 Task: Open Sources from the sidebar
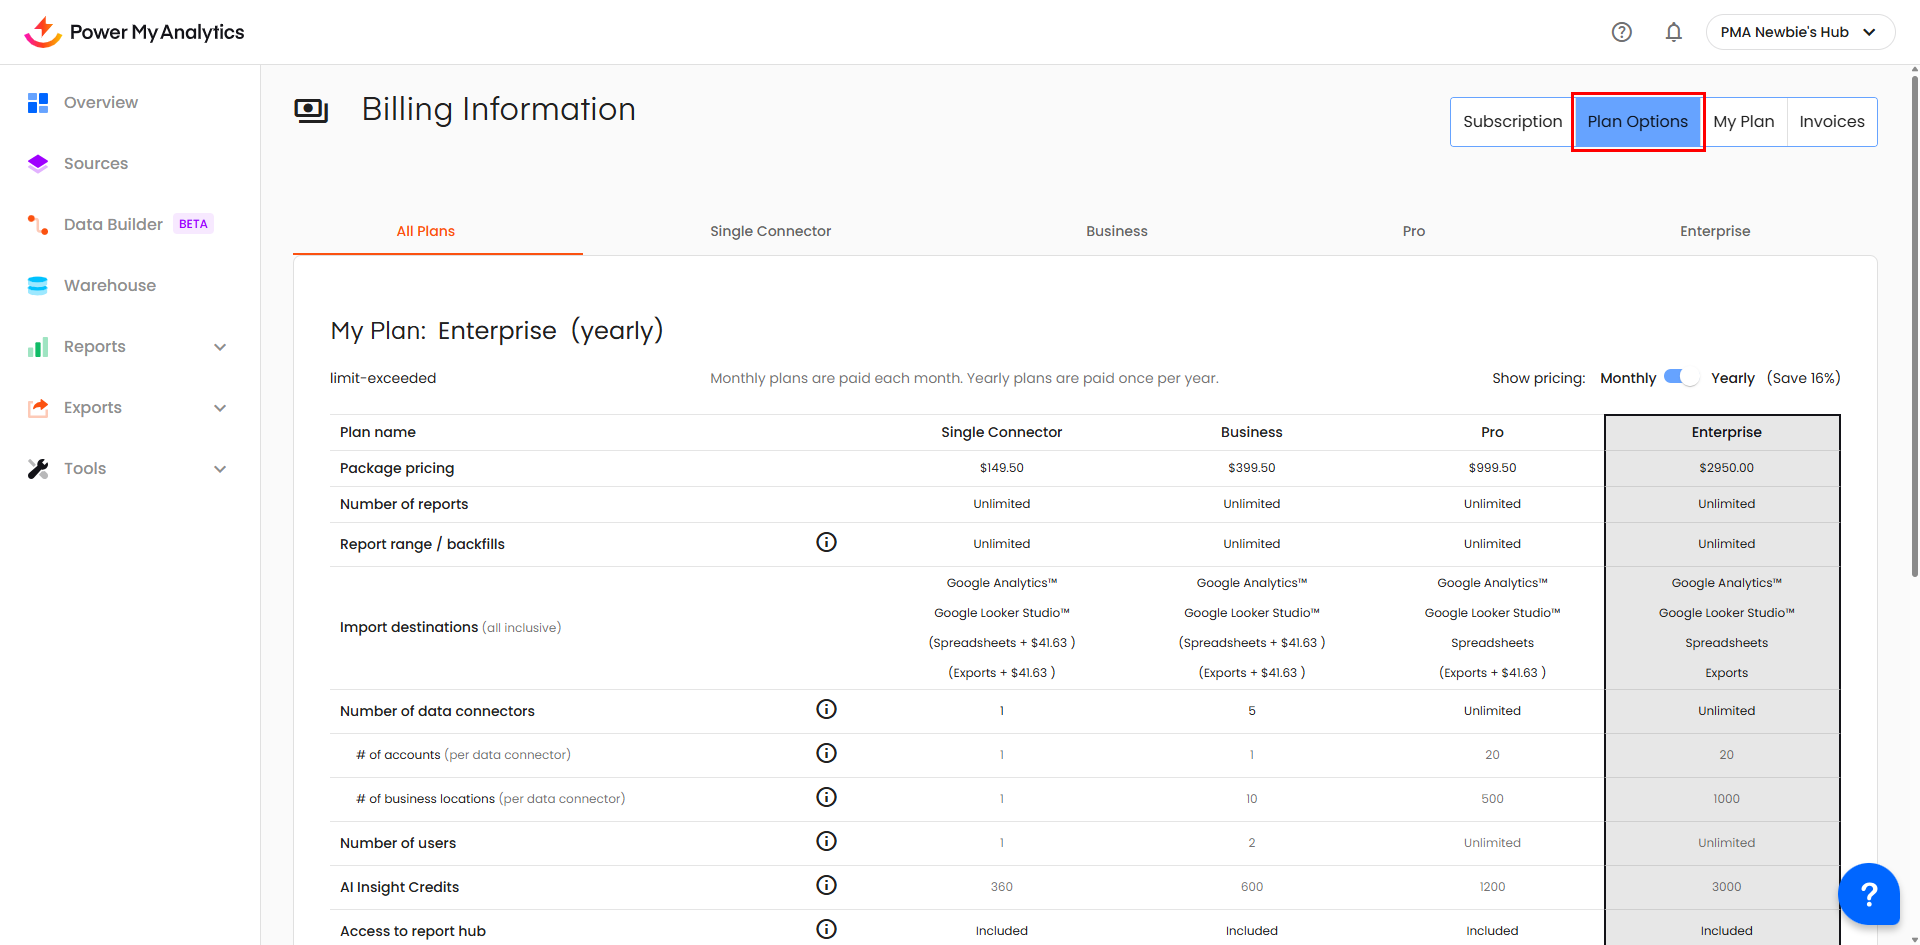coord(96,163)
